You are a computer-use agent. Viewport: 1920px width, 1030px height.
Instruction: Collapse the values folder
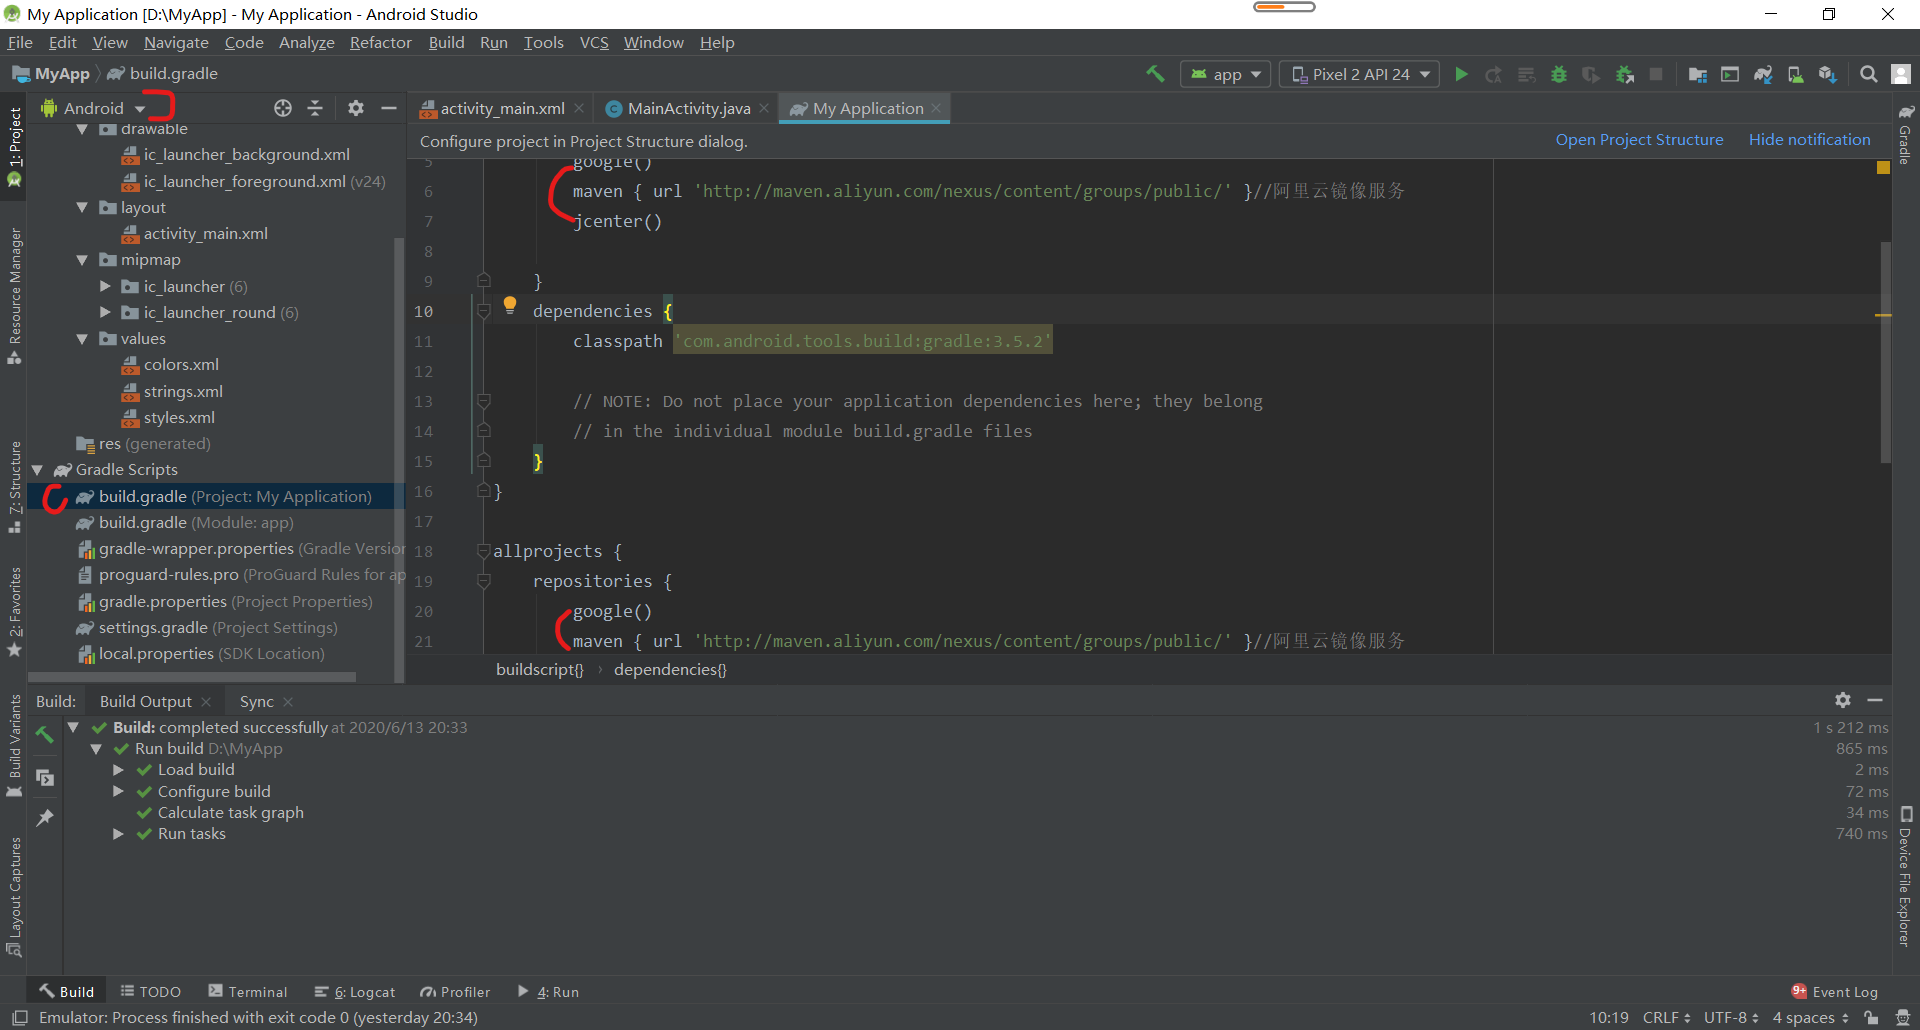click(82, 338)
